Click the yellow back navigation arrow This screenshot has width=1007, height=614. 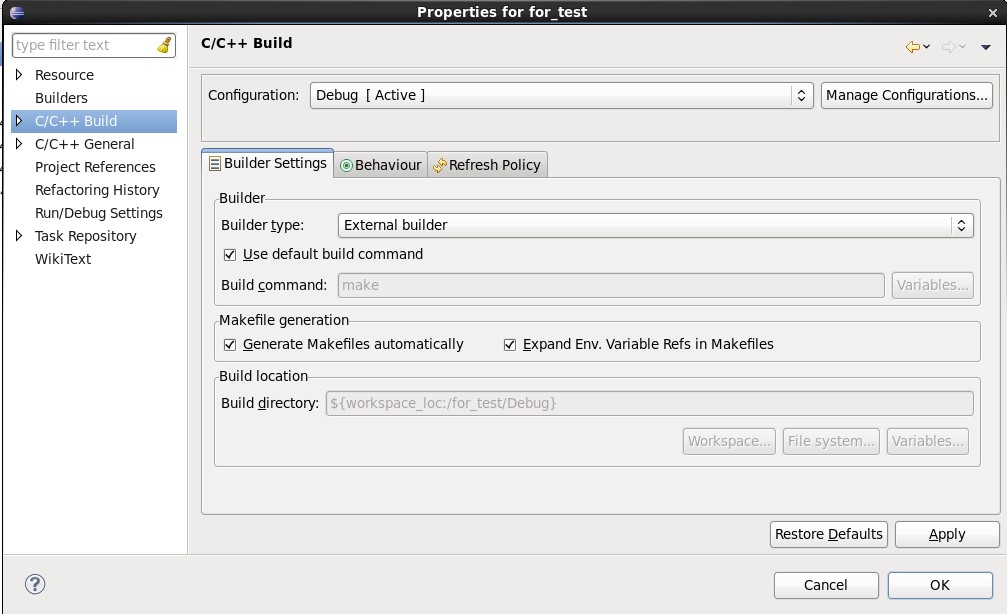coord(912,47)
